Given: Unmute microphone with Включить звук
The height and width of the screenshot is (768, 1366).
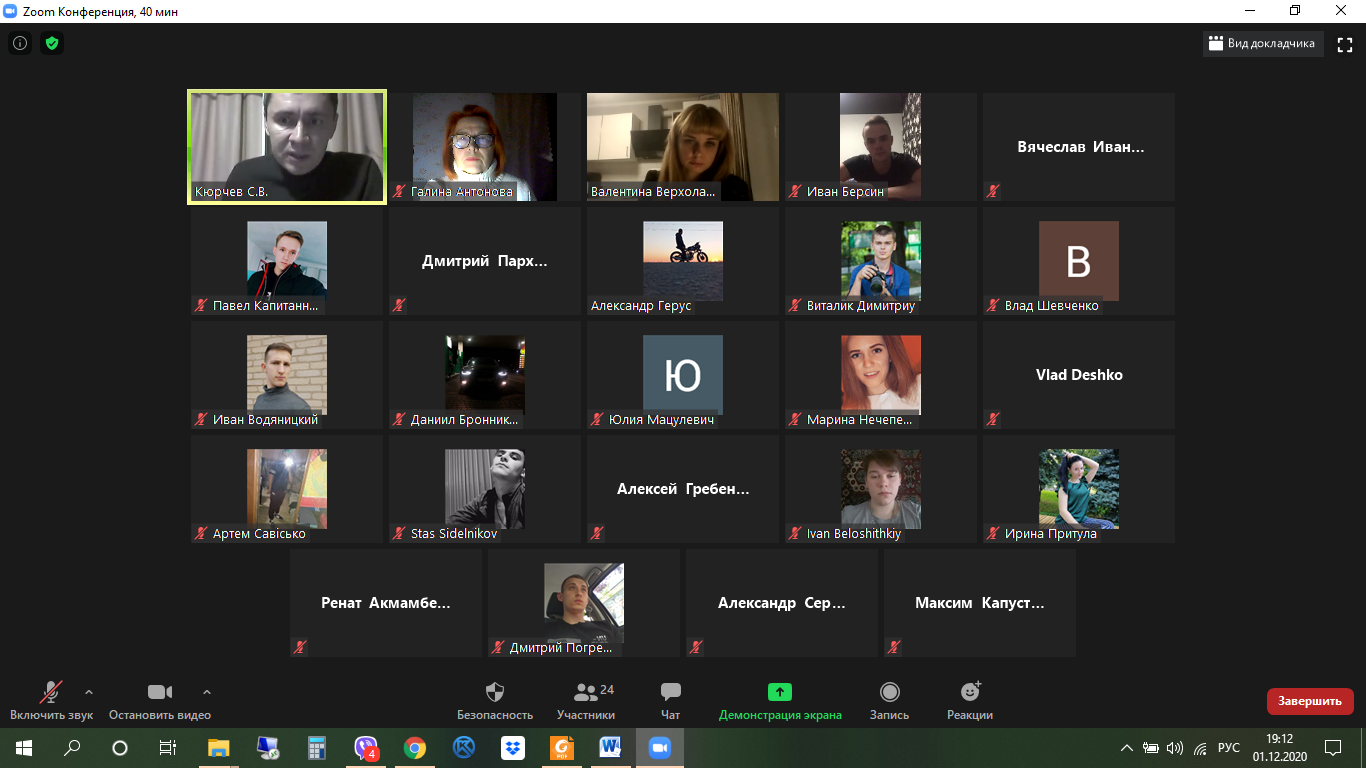Looking at the screenshot, I should 51,701.
